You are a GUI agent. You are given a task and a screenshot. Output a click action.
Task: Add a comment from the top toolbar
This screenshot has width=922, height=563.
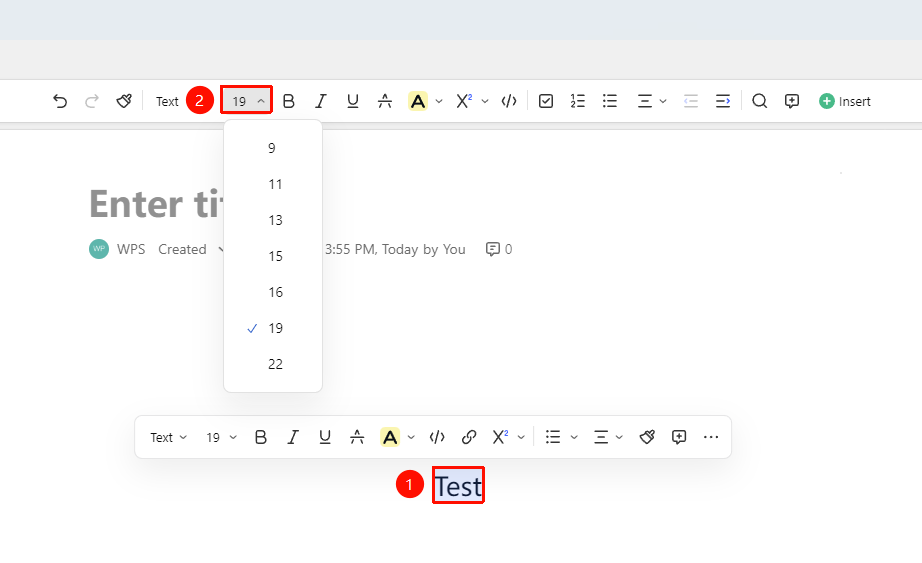[x=792, y=101]
